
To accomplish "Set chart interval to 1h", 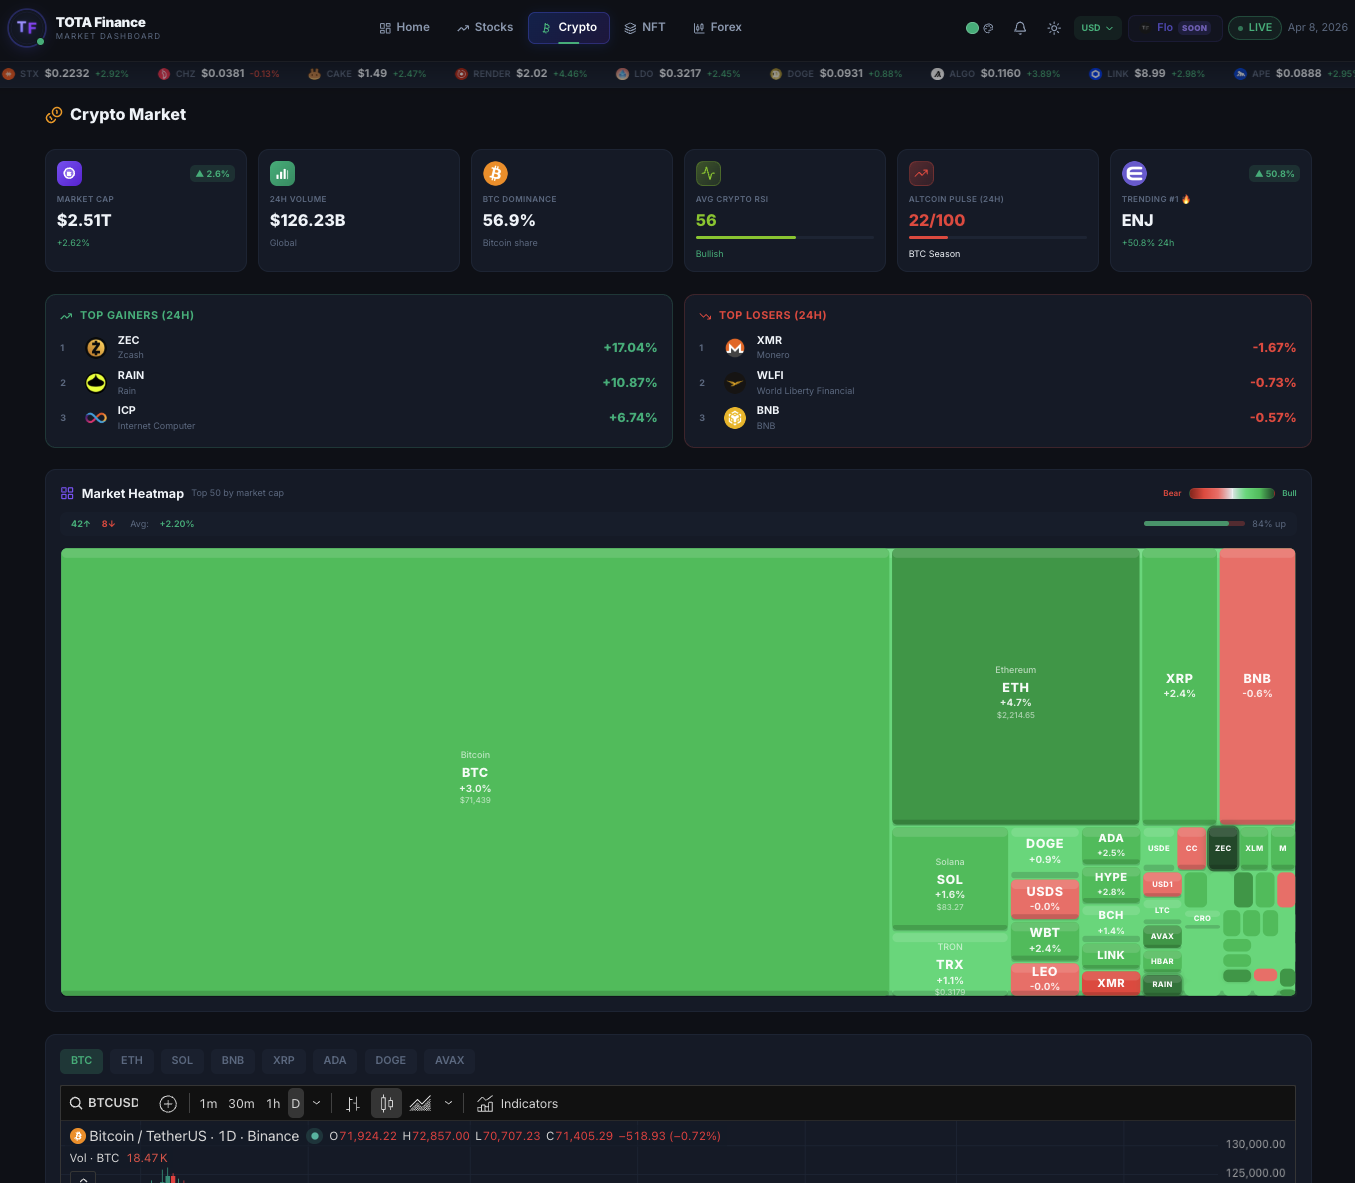I will [273, 1104].
